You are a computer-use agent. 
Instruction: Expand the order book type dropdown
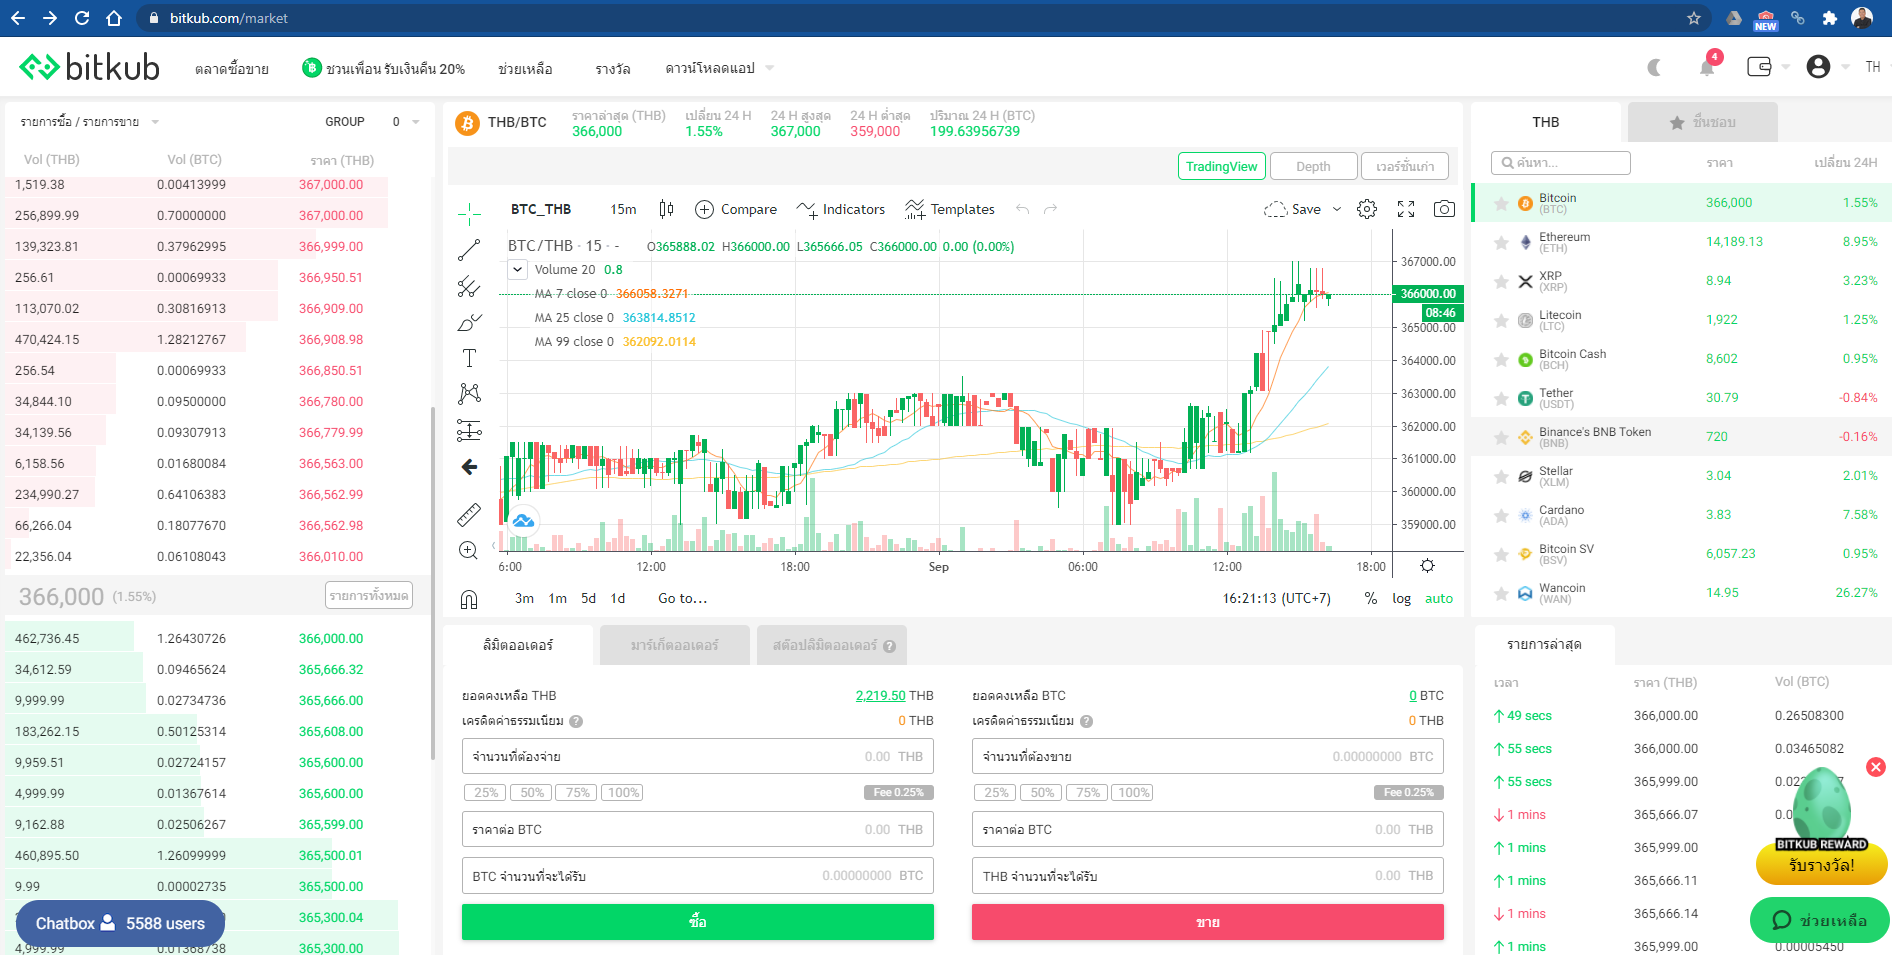[x=155, y=122]
